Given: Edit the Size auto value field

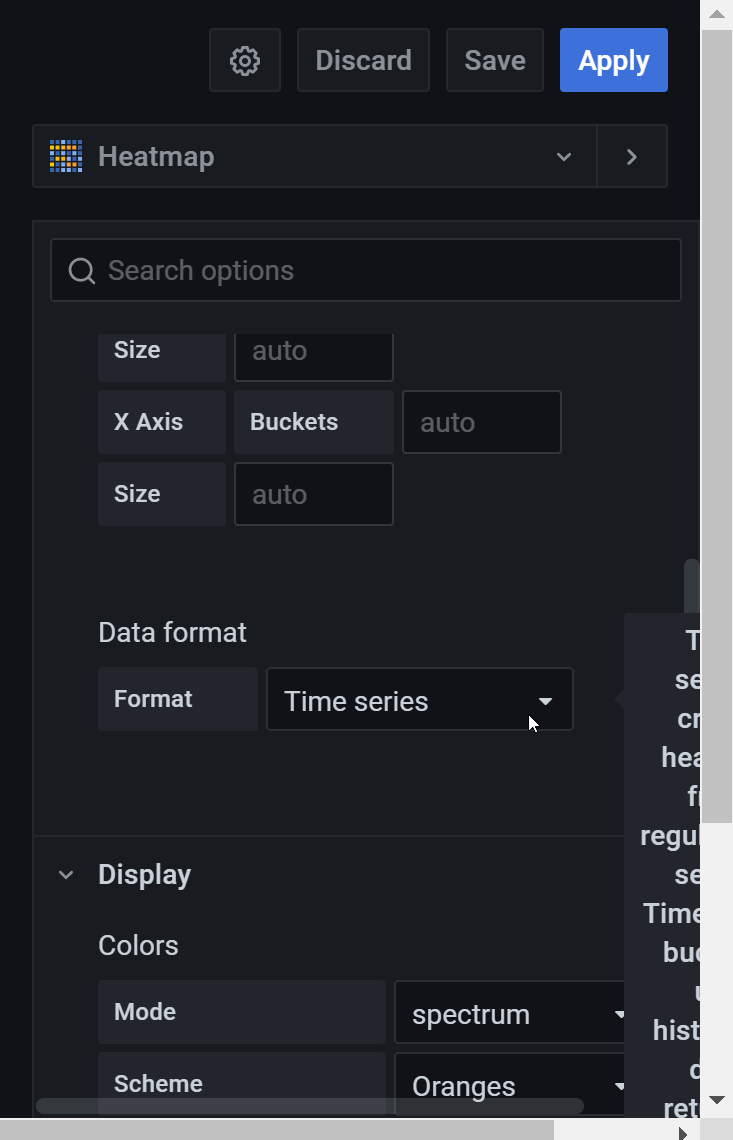Looking at the screenshot, I should click(313, 493).
